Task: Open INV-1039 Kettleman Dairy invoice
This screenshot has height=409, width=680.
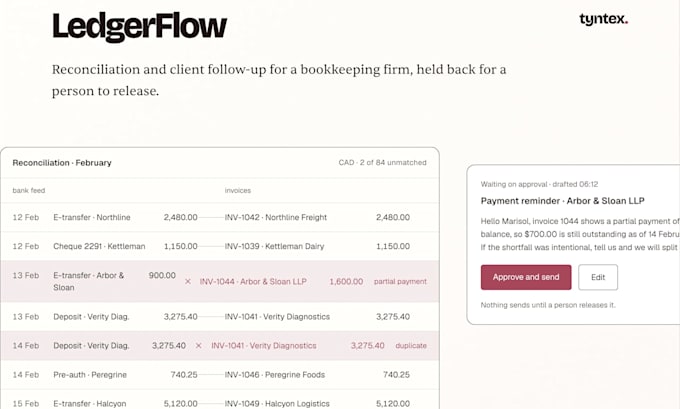Action: [275, 246]
